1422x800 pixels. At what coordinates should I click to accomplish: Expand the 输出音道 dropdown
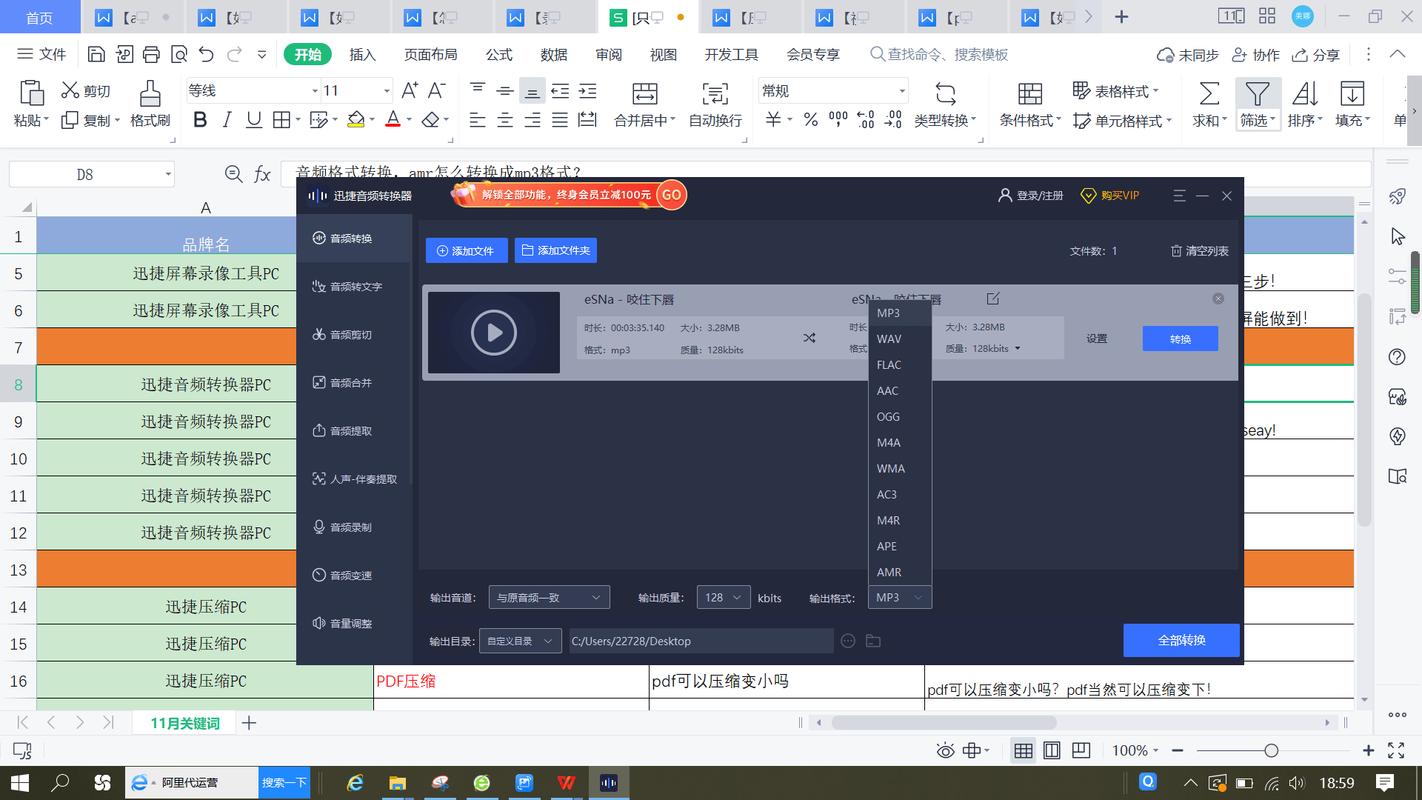[x=549, y=597]
